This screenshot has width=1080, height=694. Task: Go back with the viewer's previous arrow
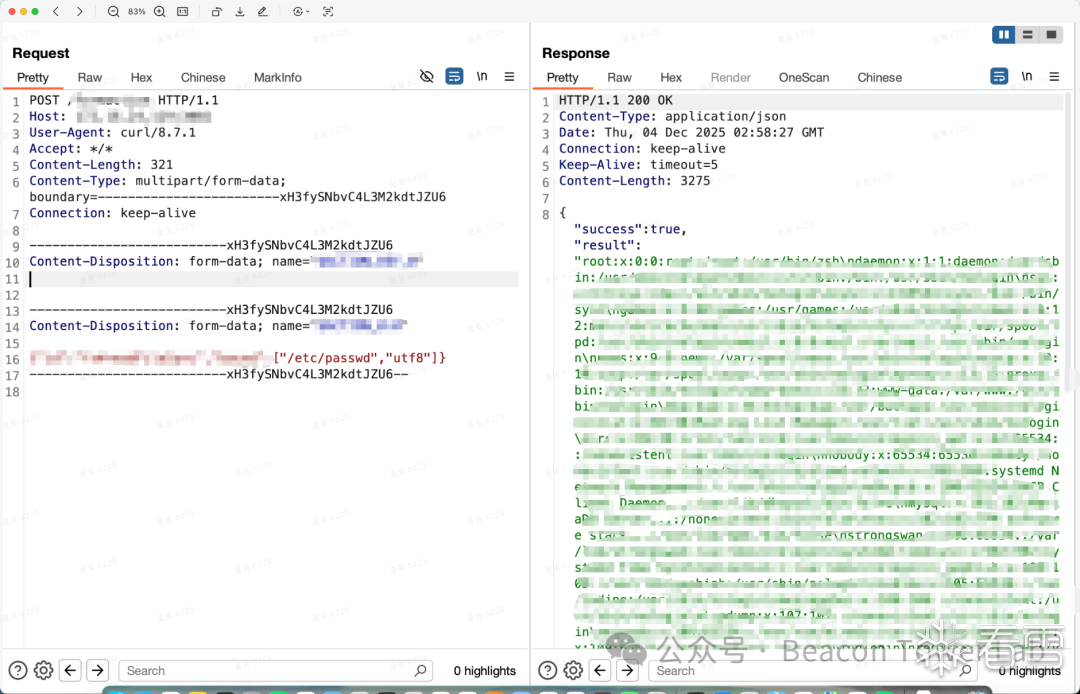pyautogui.click(x=56, y=12)
